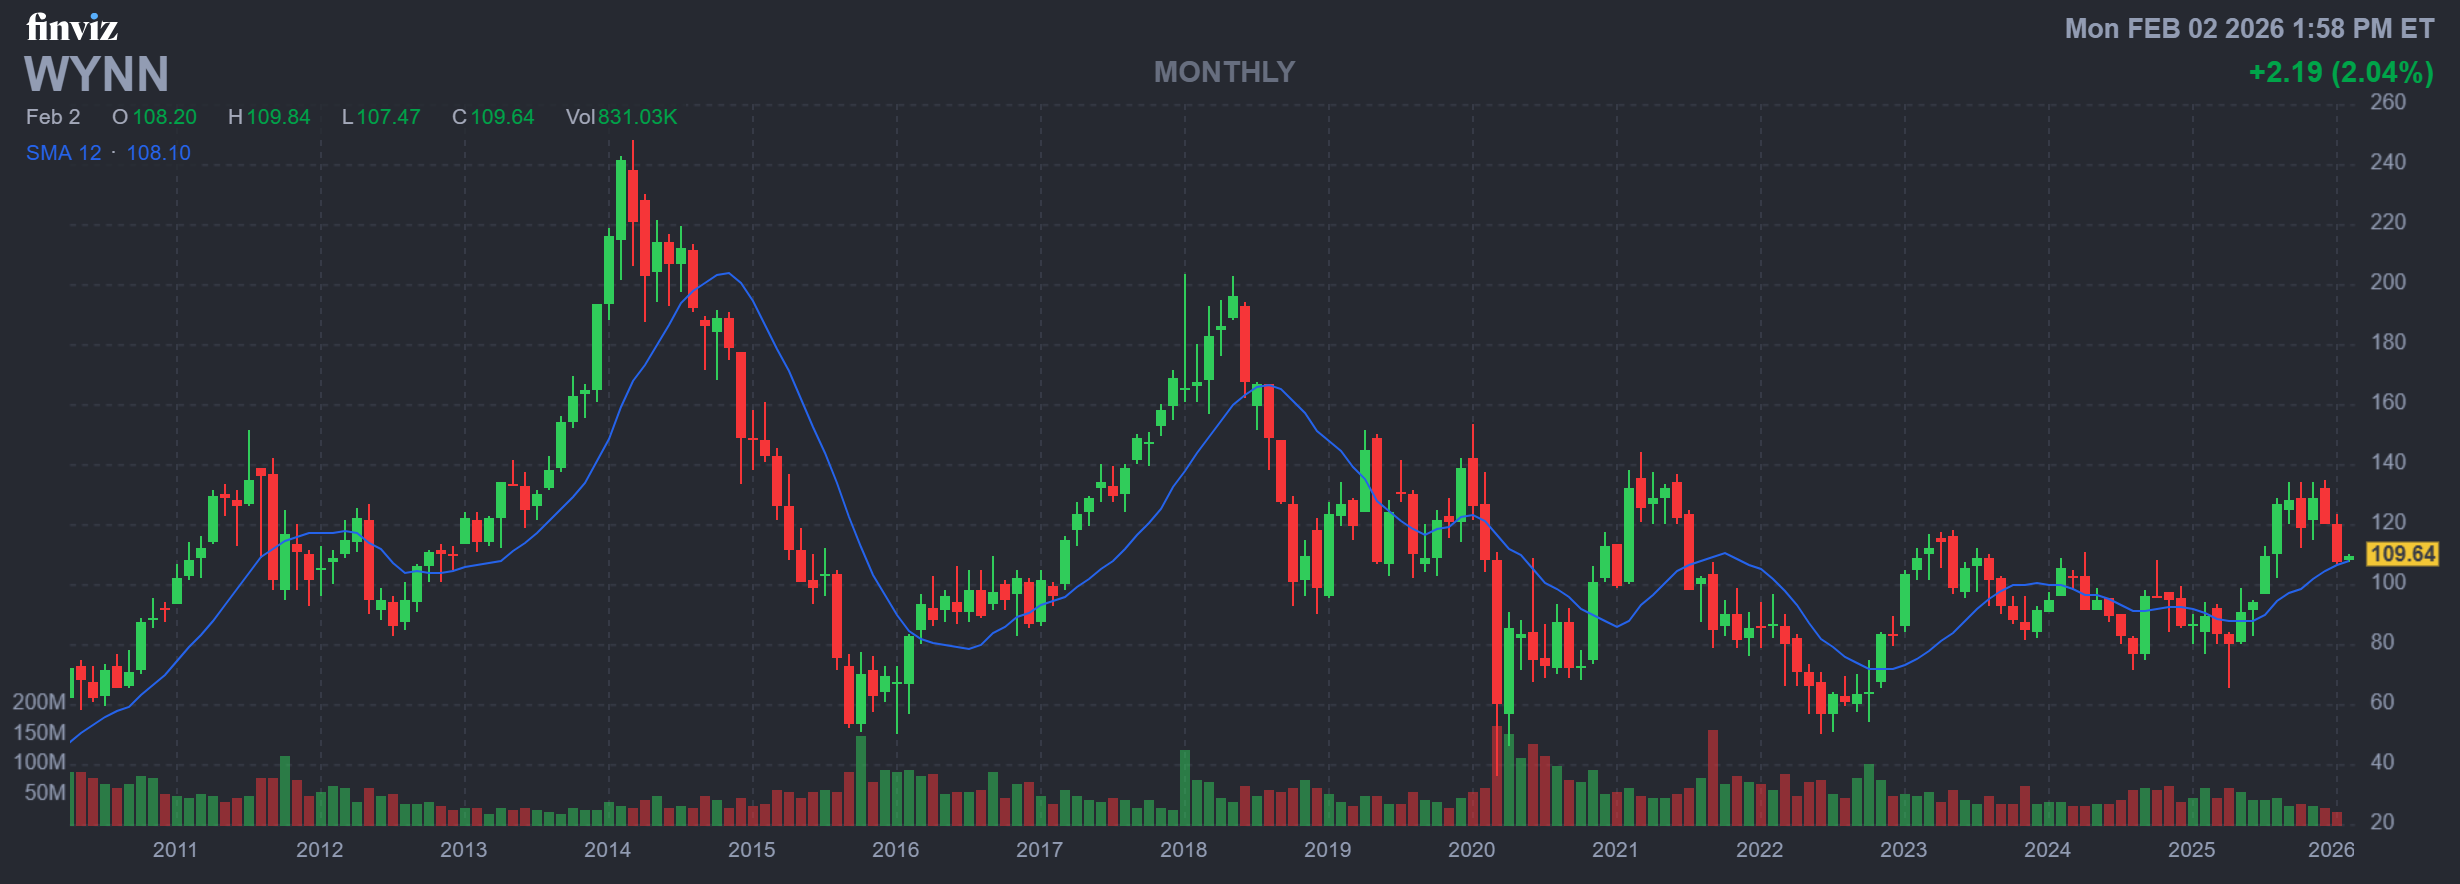The height and width of the screenshot is (884, 2460).
Task: Click the 200M volume axis label
Action: point(39,702)
